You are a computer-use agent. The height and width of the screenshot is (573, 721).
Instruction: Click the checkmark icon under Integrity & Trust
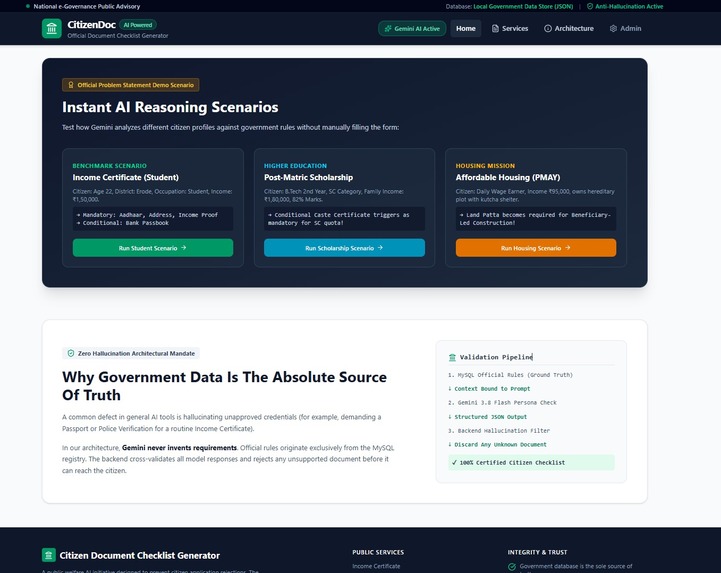click(x=512, y=567)
